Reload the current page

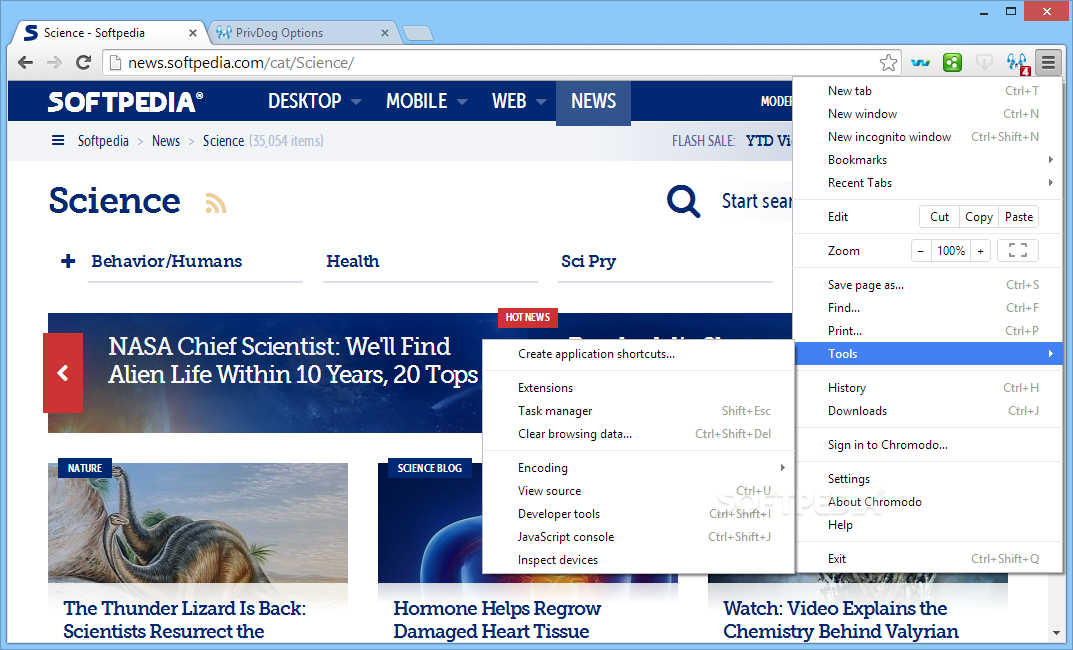(83, 63)
